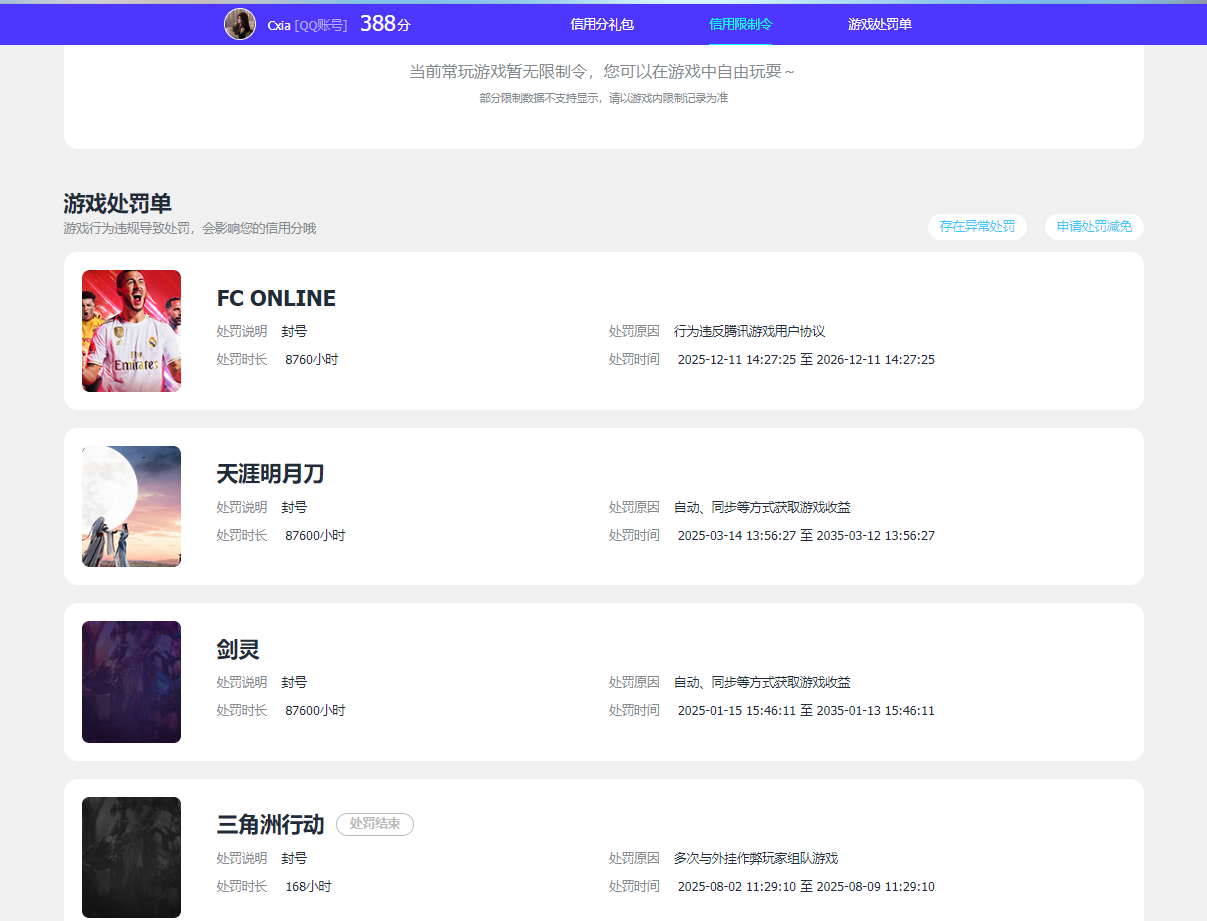Click the 2025-01-15 15:46:11 penalty time
Image resolution: width=1207 pixels, height=921 pixels.
pos(806,710)
